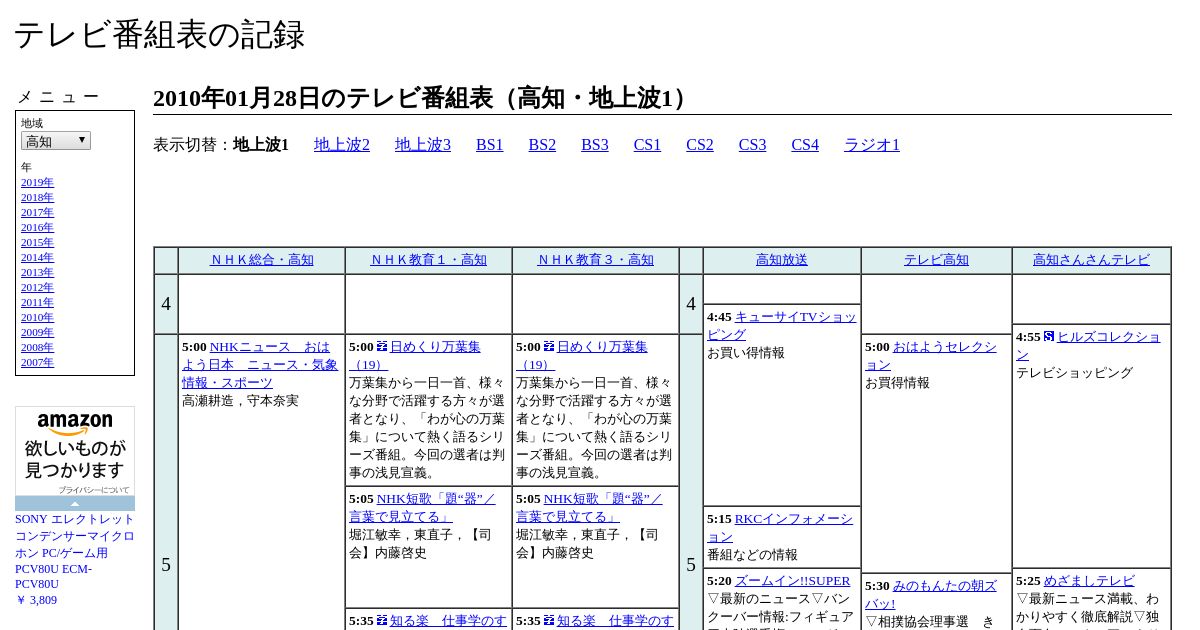
Task: Switch to CS4 listings
Action: click(805, 145)
